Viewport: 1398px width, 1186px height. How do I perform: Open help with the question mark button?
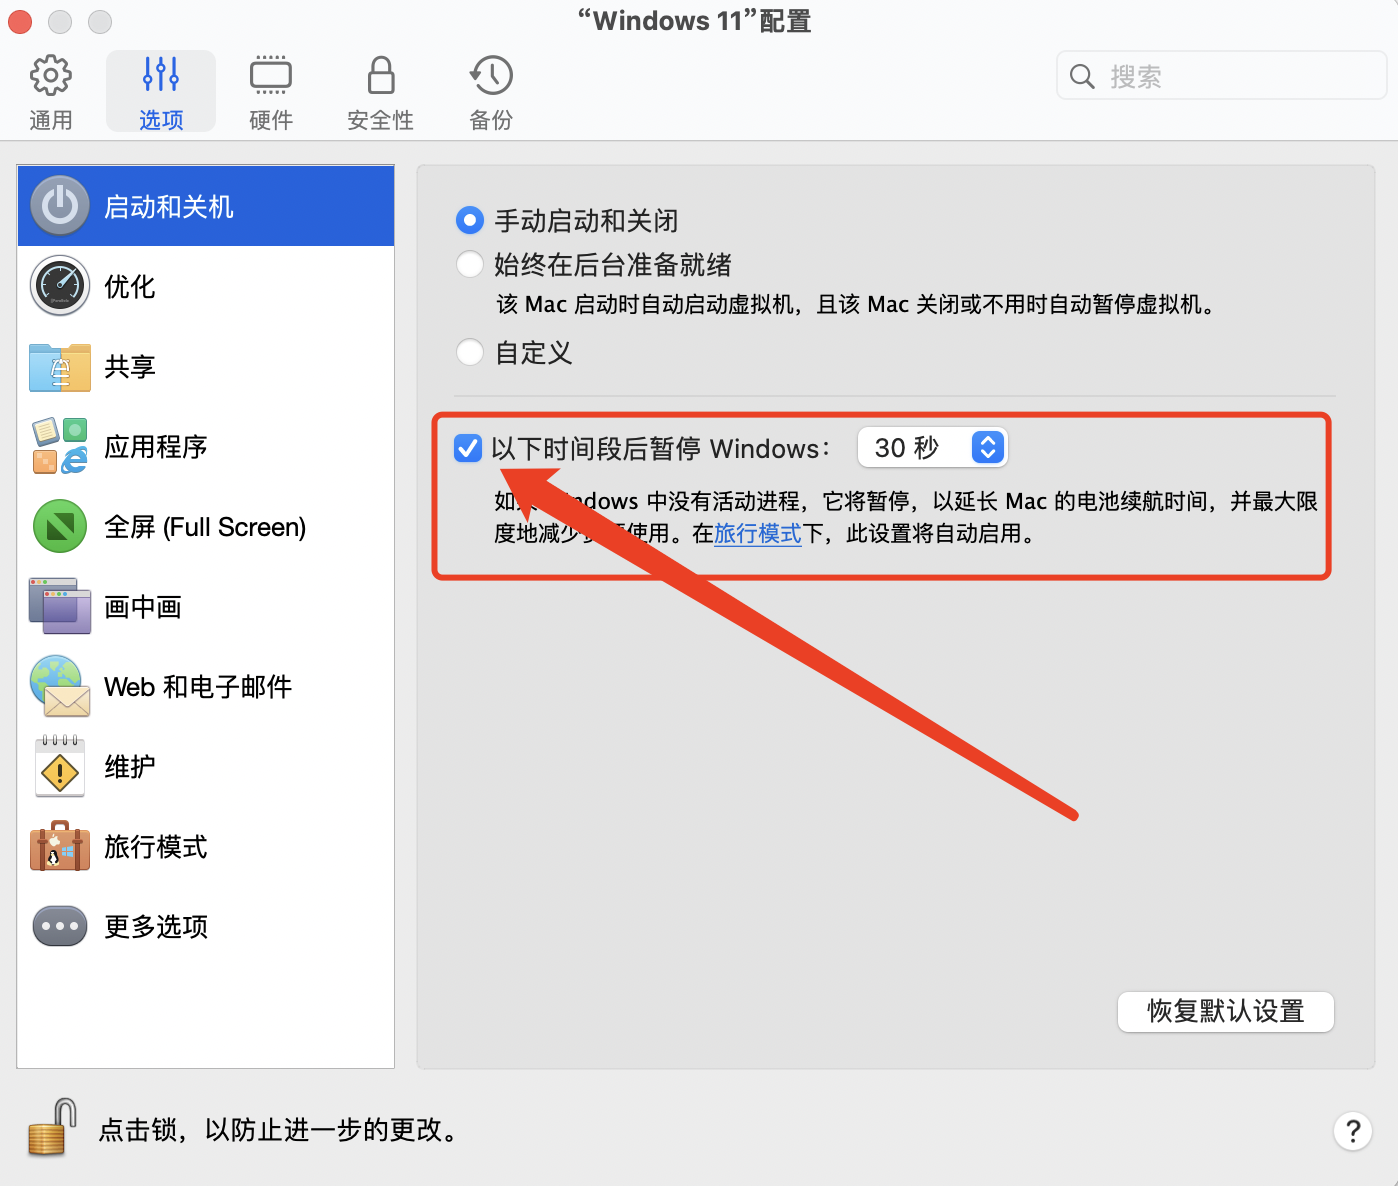point(1353,1131)
